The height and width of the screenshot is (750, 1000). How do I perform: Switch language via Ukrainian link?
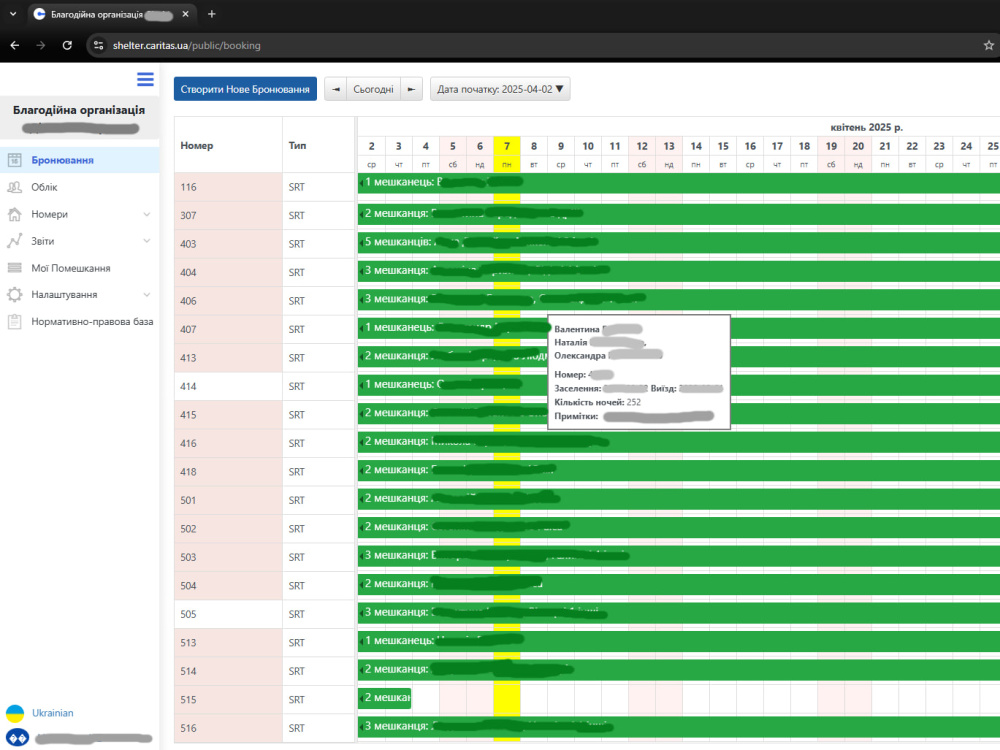click(x=52, y=713)
